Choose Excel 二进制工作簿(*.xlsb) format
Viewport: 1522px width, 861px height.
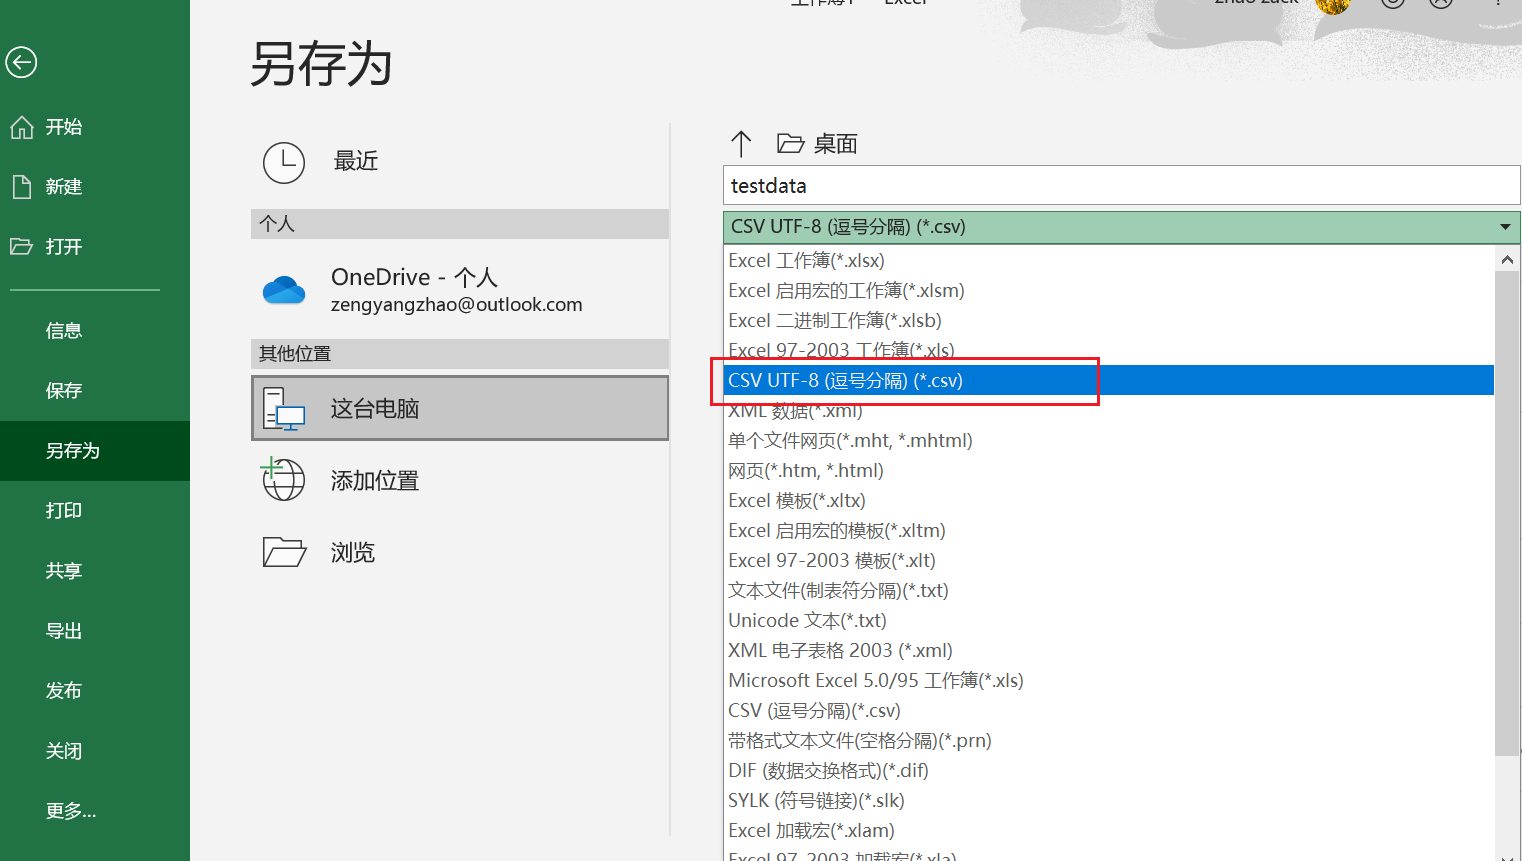[1108, 321]
